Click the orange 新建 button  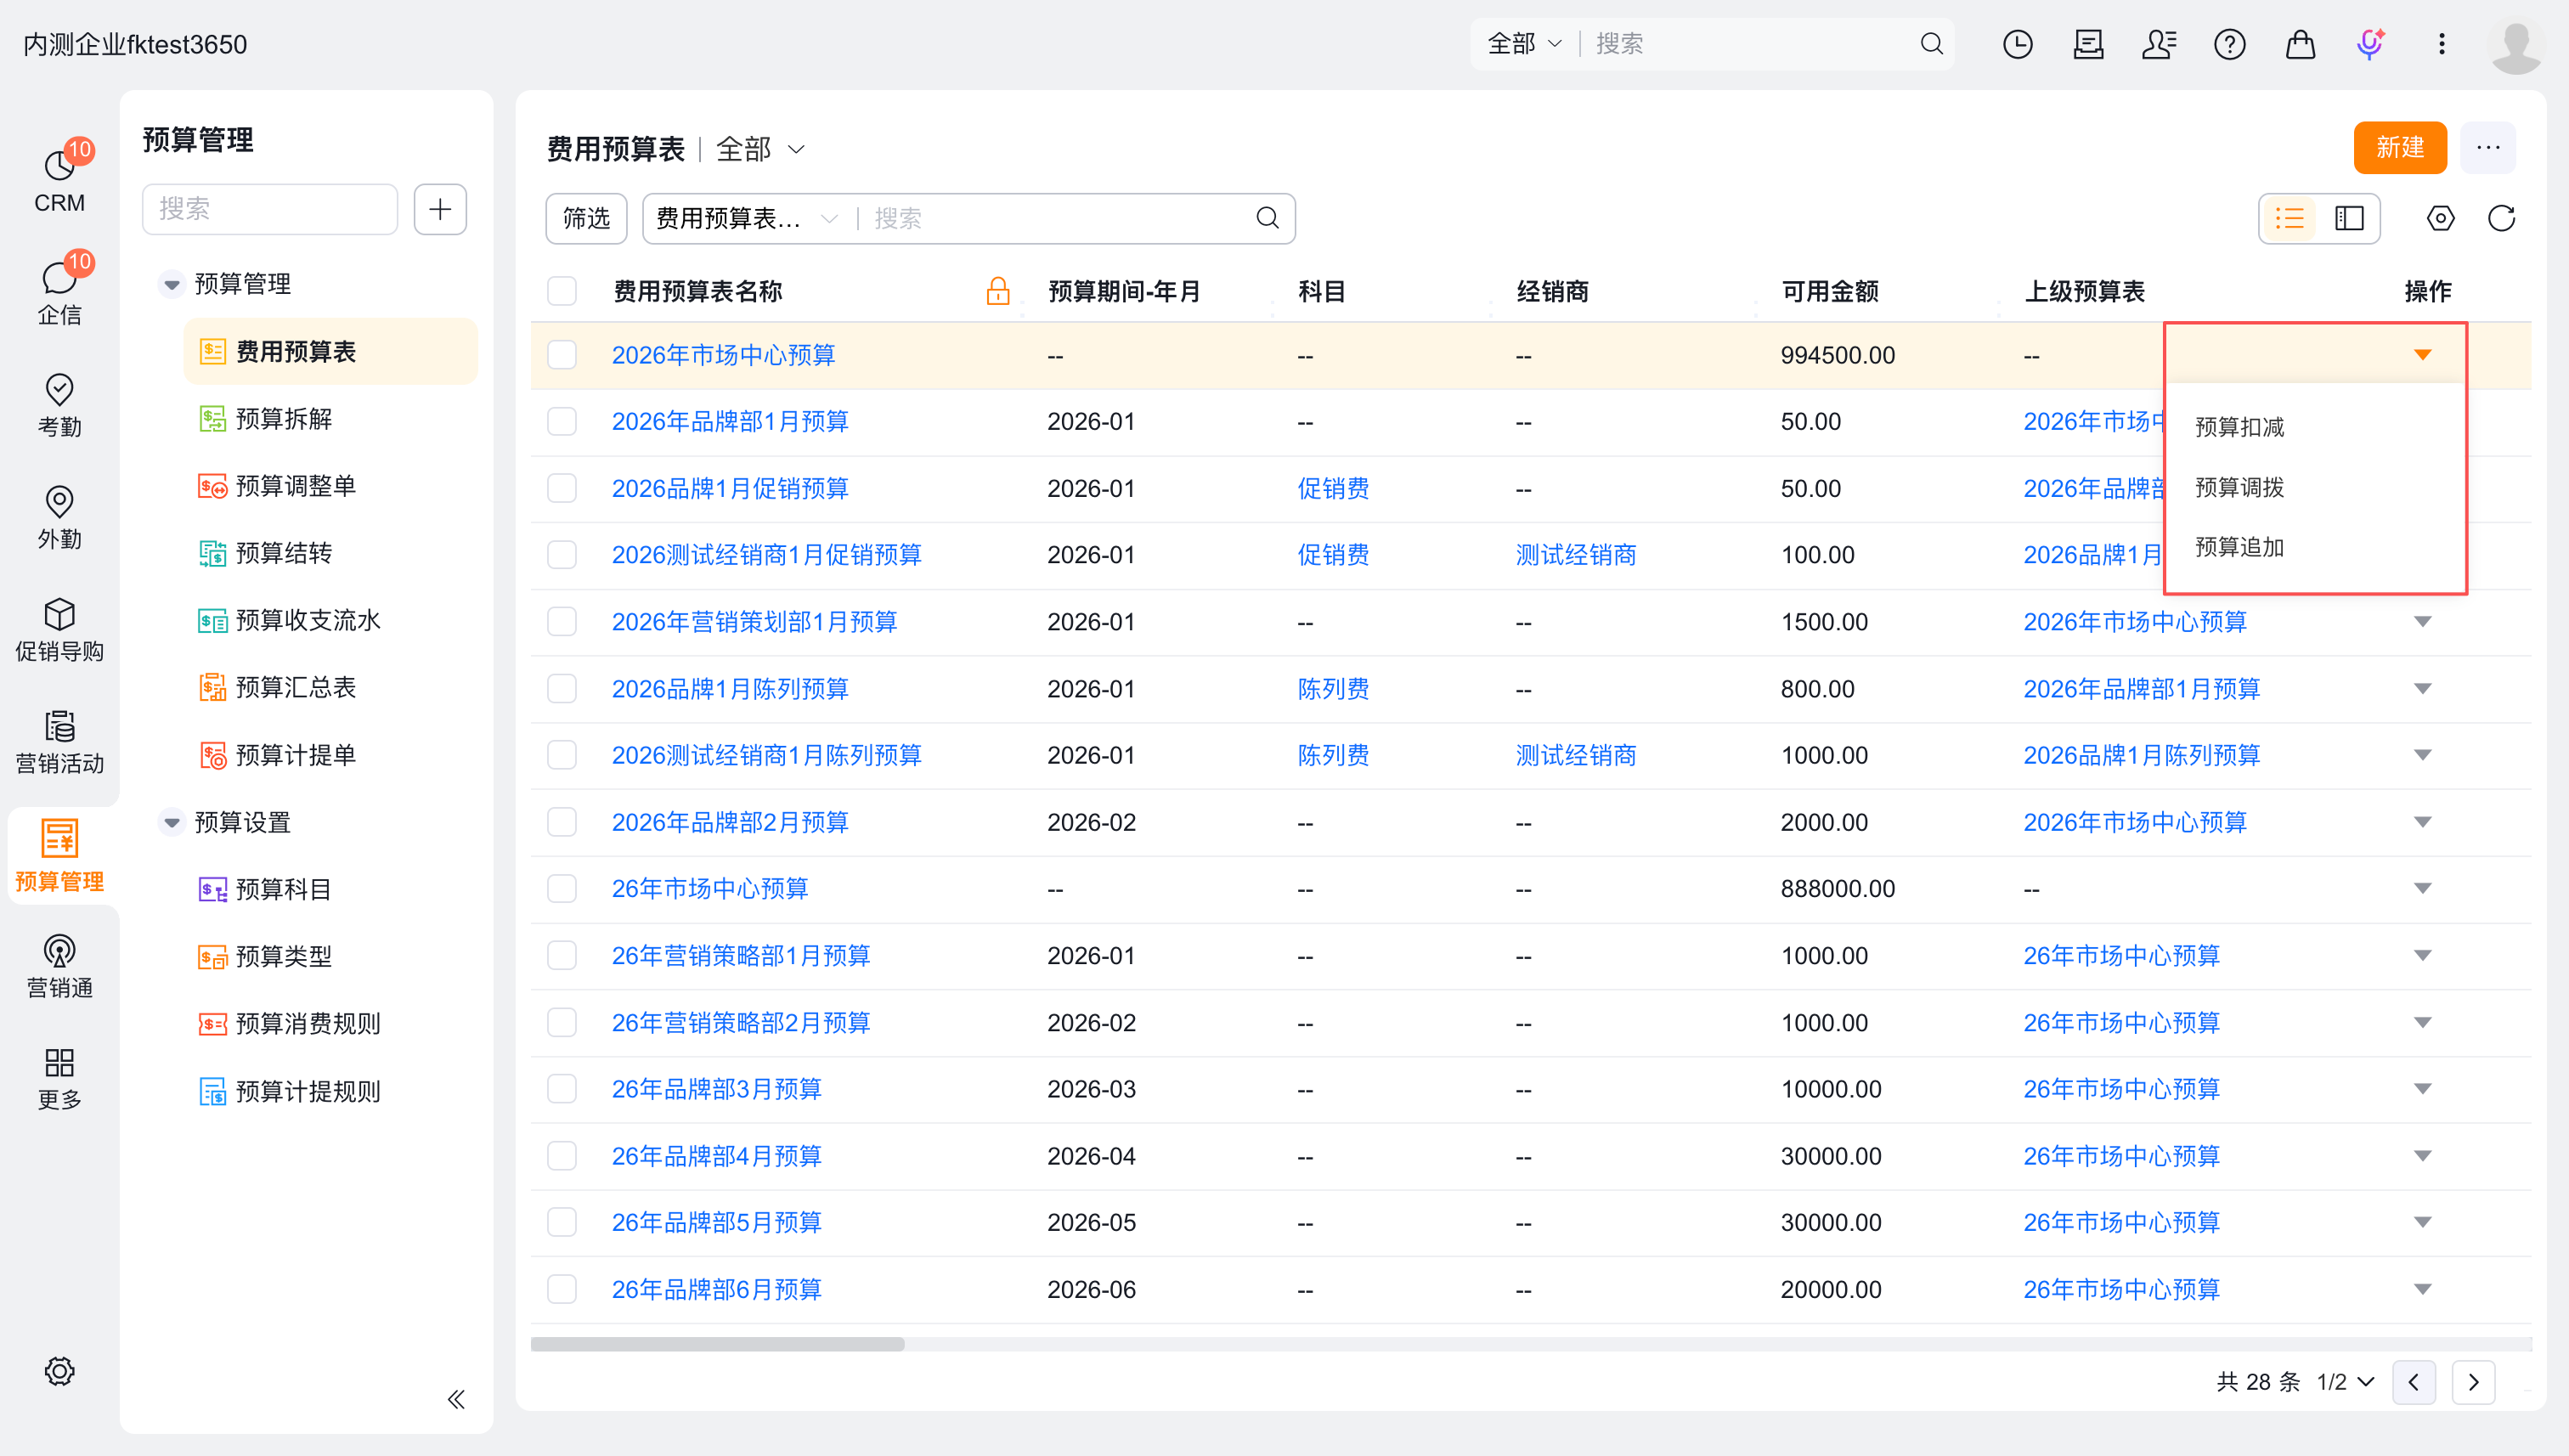[2400, 148]
